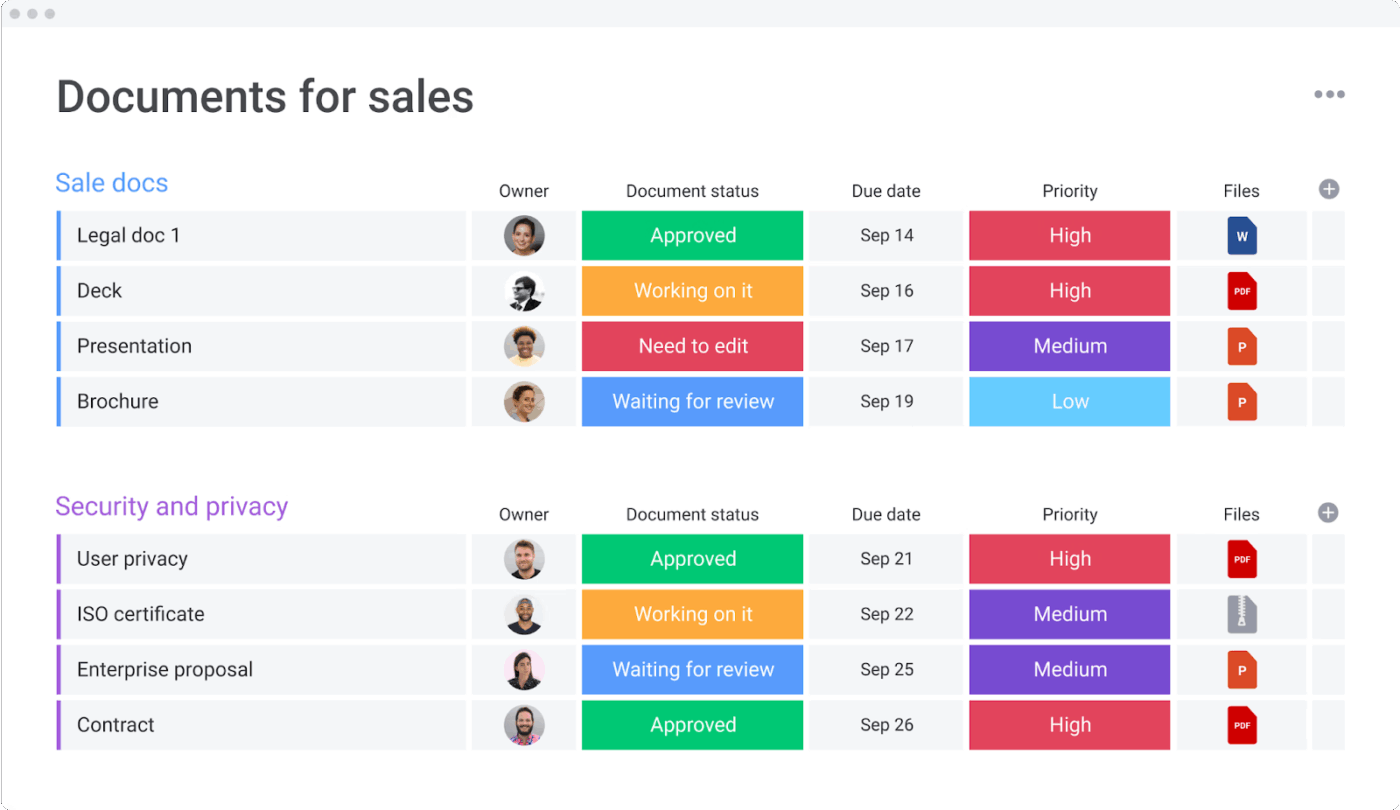Open the ZIP file attached to ISO certificate
Image resolution: width=1400 pixels, height=810 pixels.
click(1241, 614)
